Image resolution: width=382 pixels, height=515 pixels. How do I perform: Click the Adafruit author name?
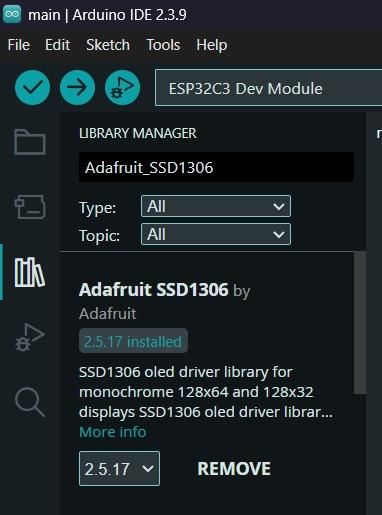pos(108,314)
